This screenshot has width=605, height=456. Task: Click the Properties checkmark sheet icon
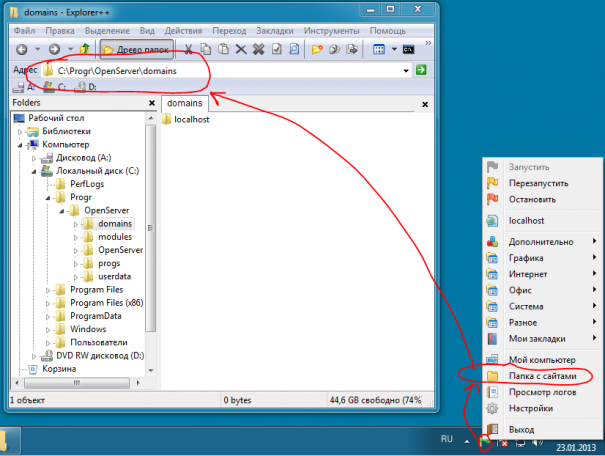[x=277, y=49]
